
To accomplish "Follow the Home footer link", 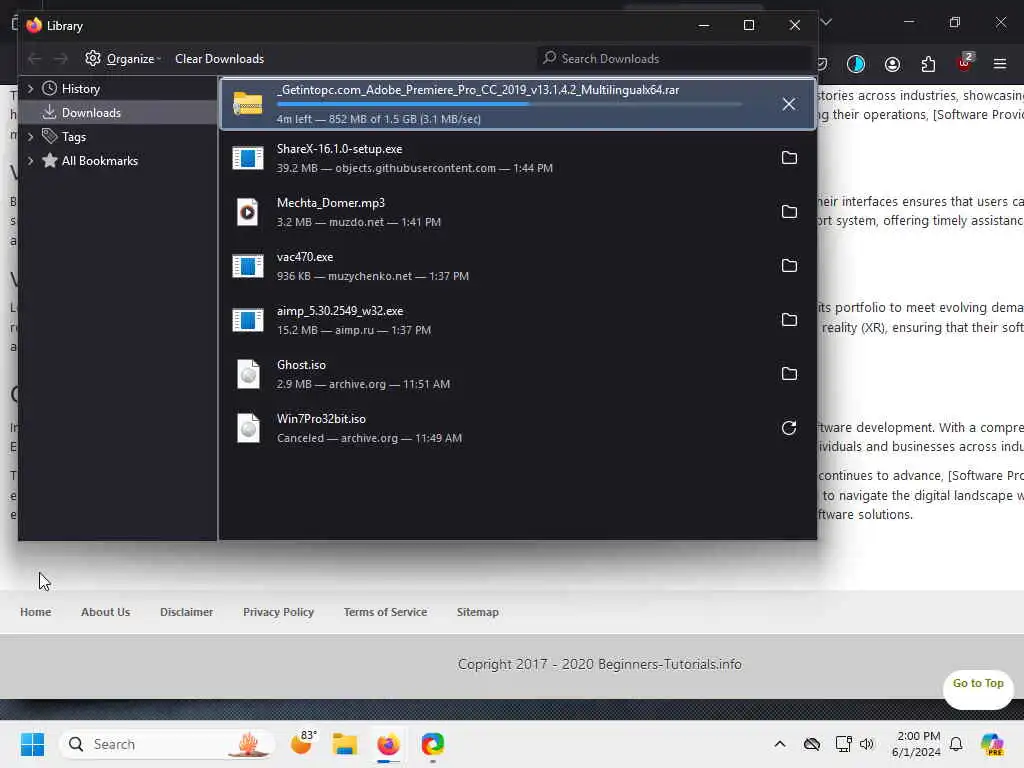I will pyautogui.click(x=35, y=612).
